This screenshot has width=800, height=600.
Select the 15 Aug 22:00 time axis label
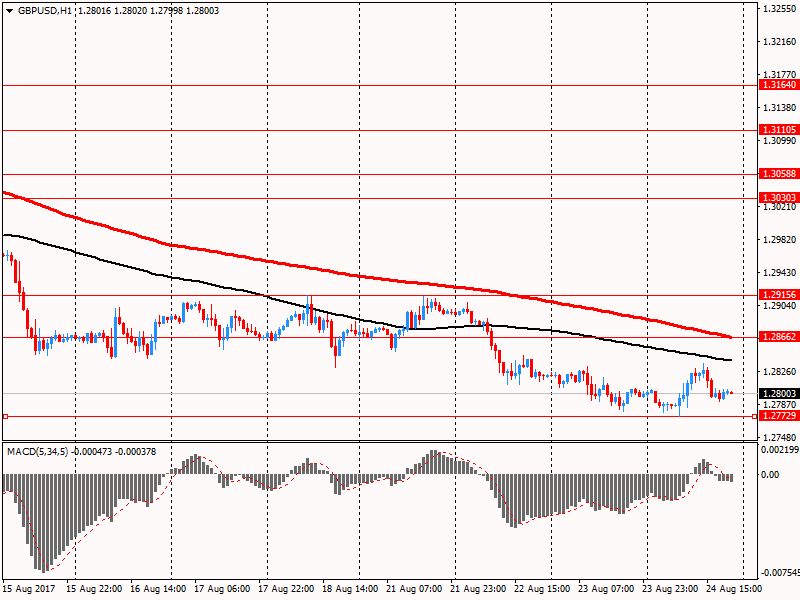[x=94, y=589]
